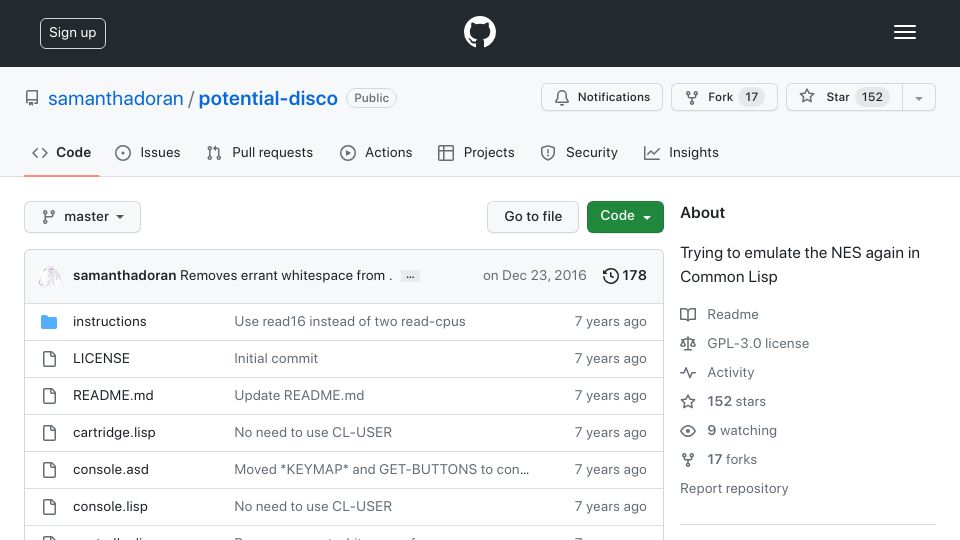Open the Readme link in About
Image resolution: width=960 pixels, height=540 pixels.
[733, 315]
